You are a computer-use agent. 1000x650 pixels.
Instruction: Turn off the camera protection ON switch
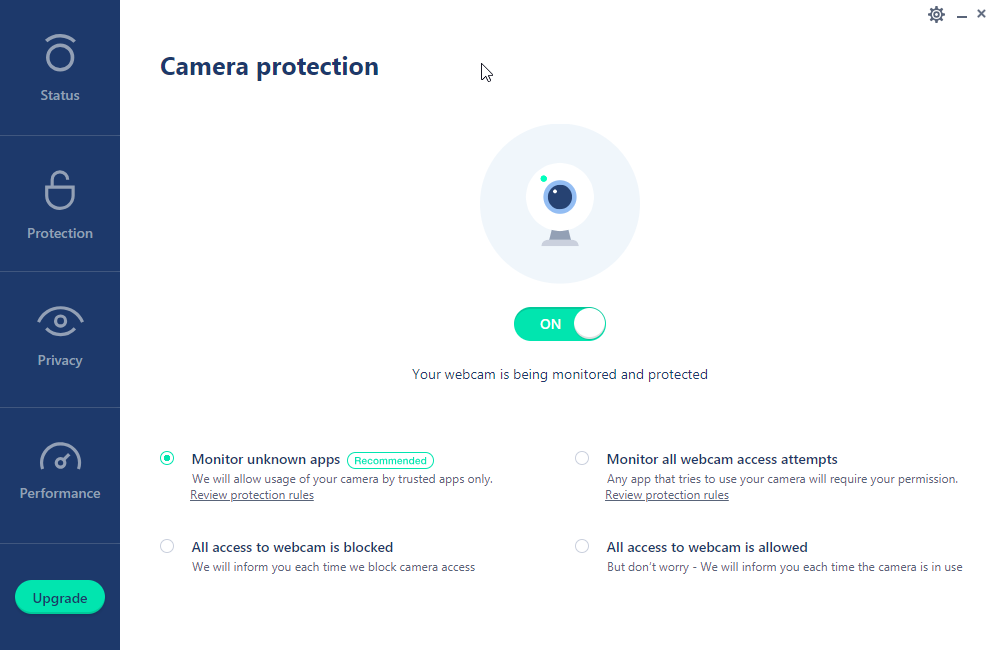560,324
